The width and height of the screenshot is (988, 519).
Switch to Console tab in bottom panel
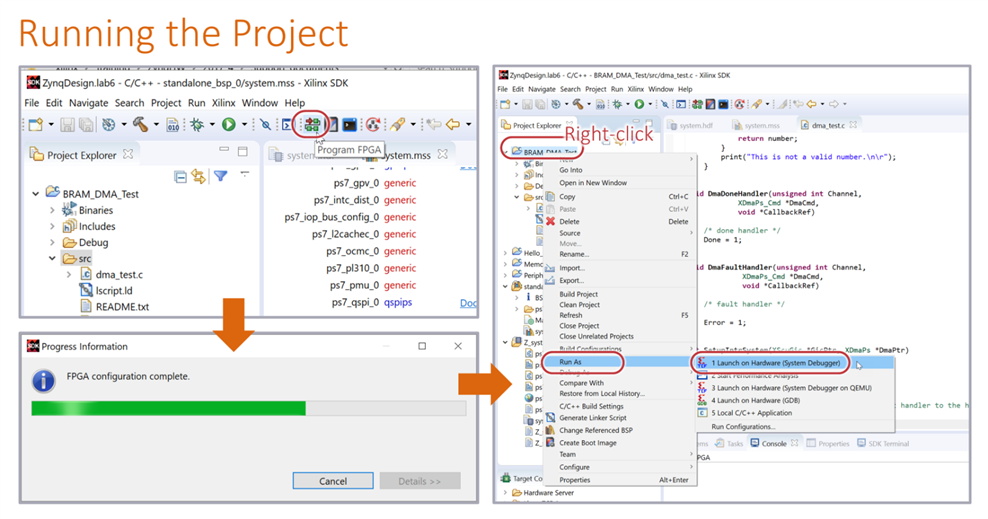click(774, 443)
